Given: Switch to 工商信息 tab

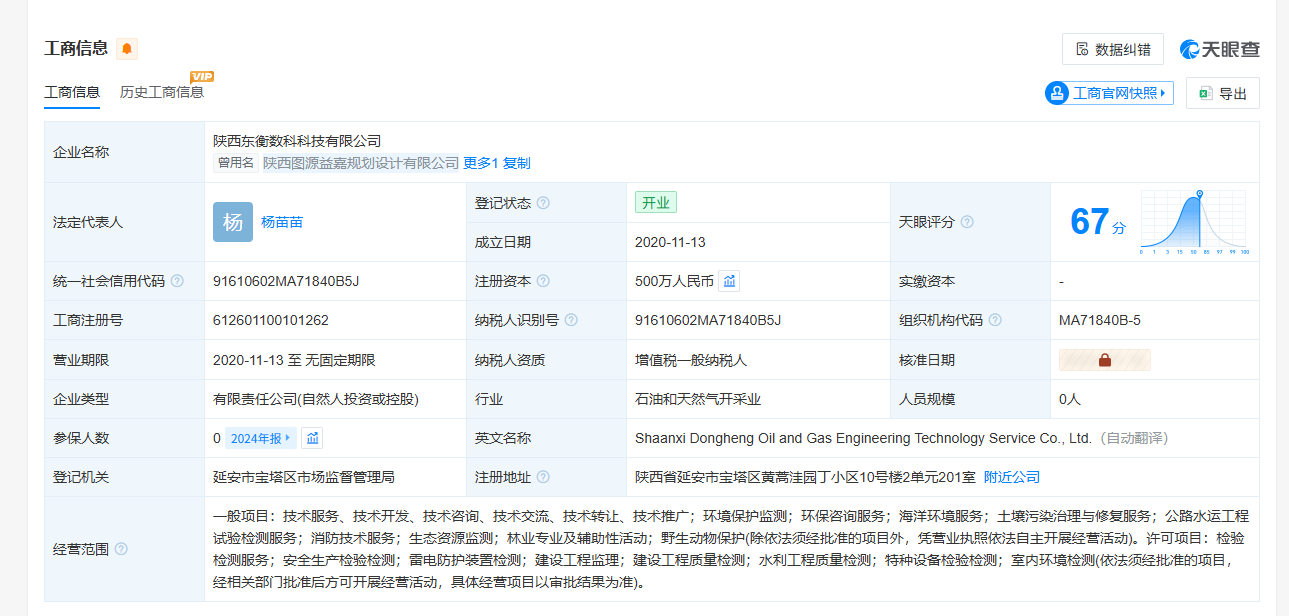Looking at the screenshot, I should 72,92.
